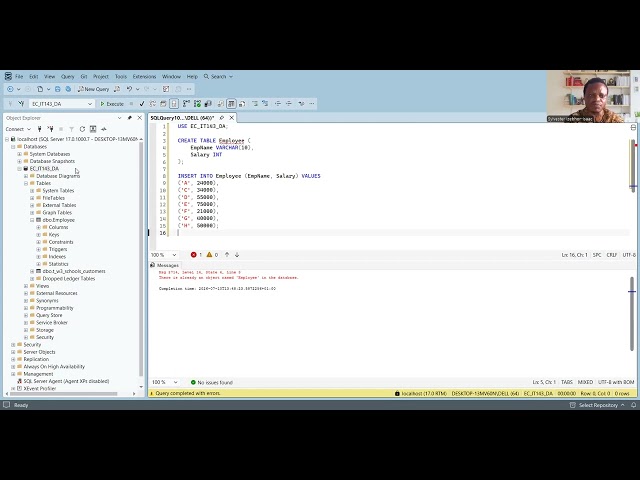Select Results to Text icon

220,104
